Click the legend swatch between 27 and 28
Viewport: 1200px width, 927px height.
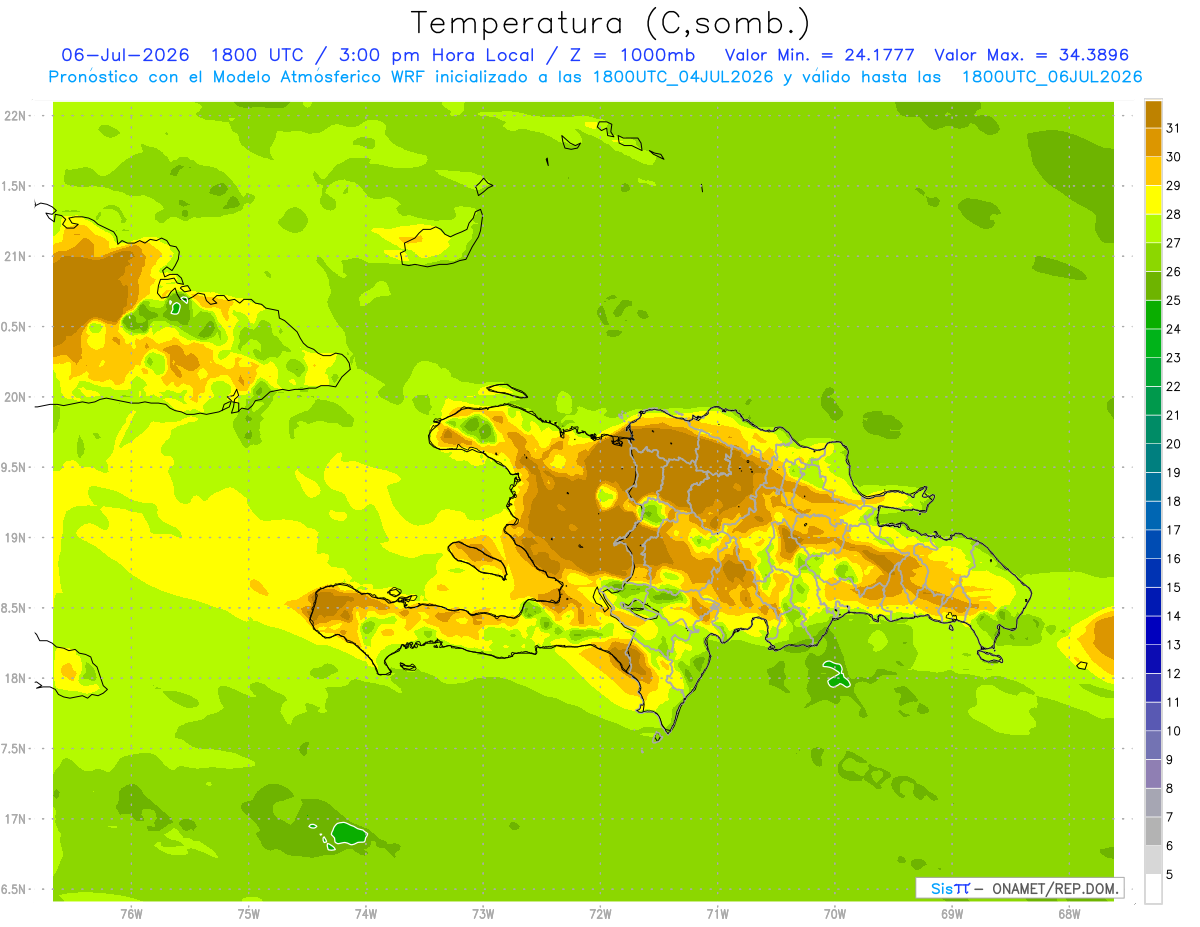[x=1153, y=228]
